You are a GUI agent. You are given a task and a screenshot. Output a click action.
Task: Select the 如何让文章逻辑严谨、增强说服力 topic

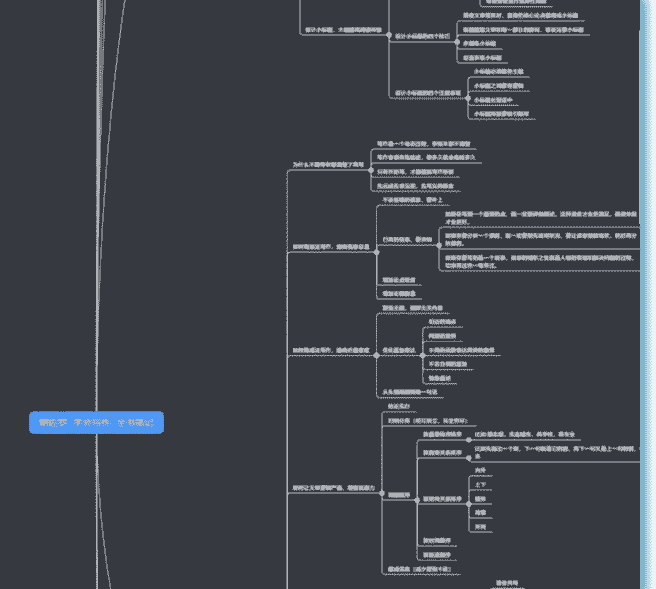334,488
